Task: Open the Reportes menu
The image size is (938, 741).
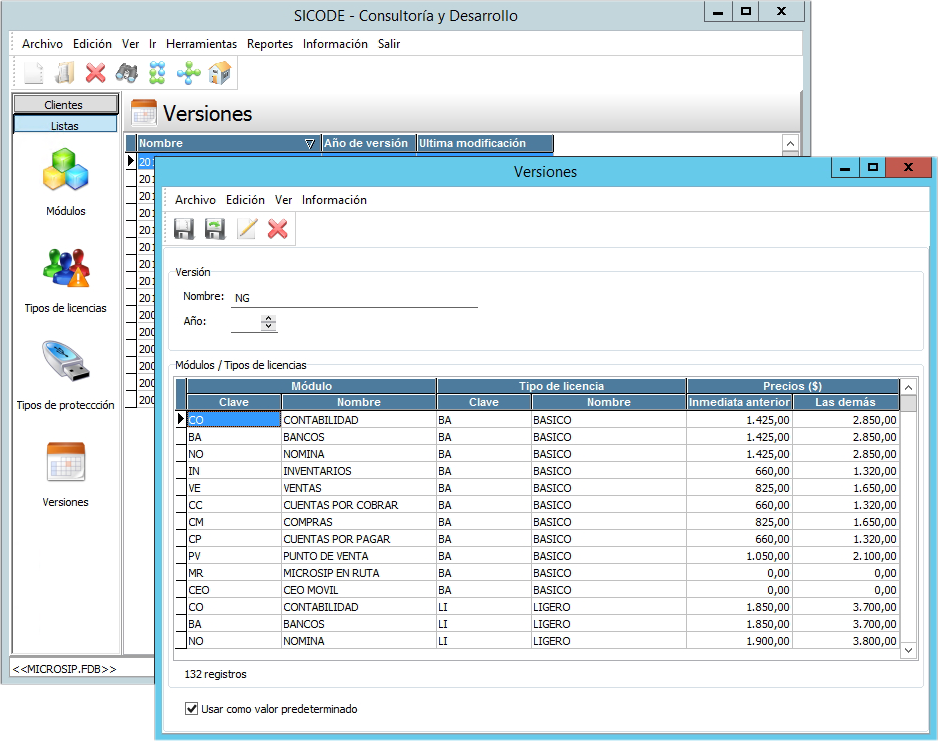Action: (270, 44)
